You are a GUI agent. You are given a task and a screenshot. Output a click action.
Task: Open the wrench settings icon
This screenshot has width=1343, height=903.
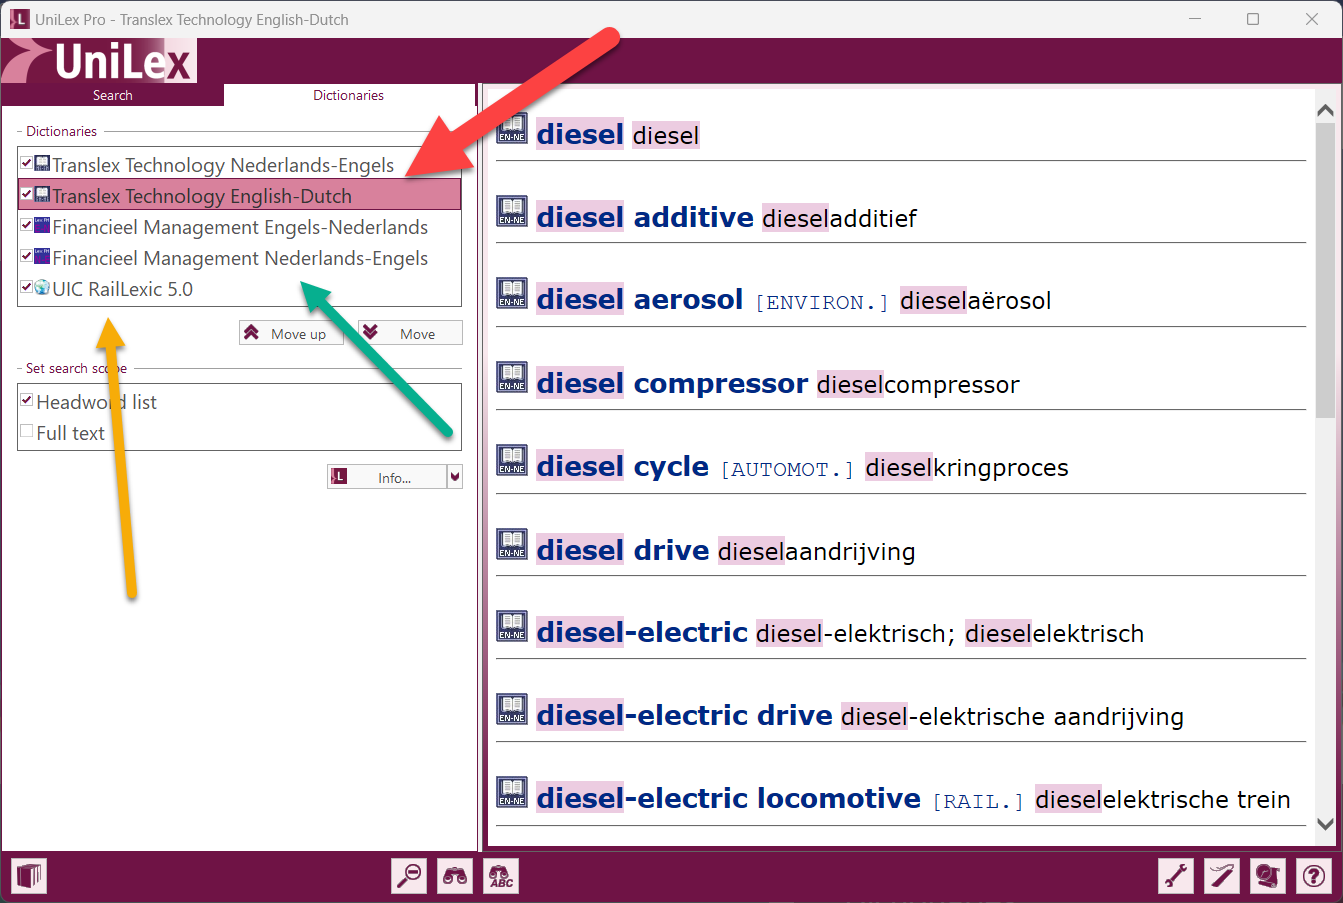click(1176, 877)
